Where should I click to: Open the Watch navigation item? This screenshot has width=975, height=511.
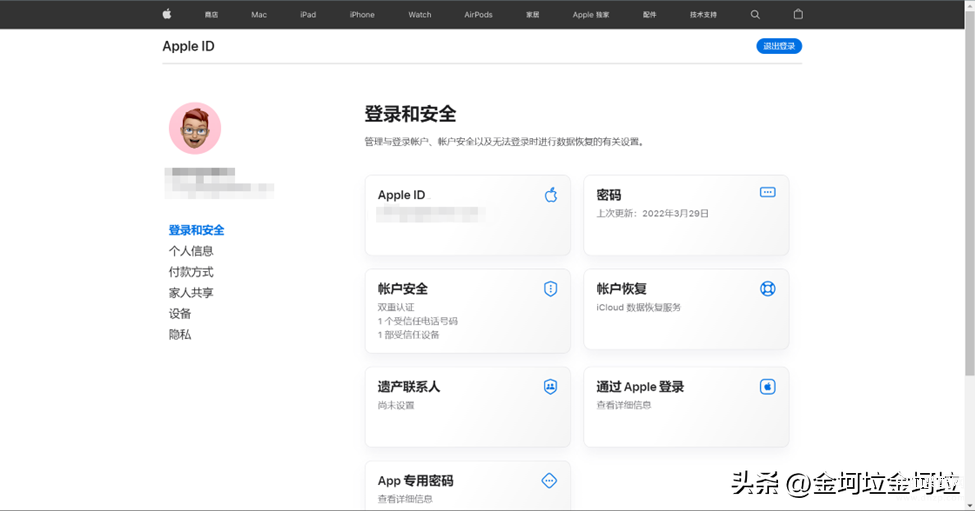[x=420, y=15]
